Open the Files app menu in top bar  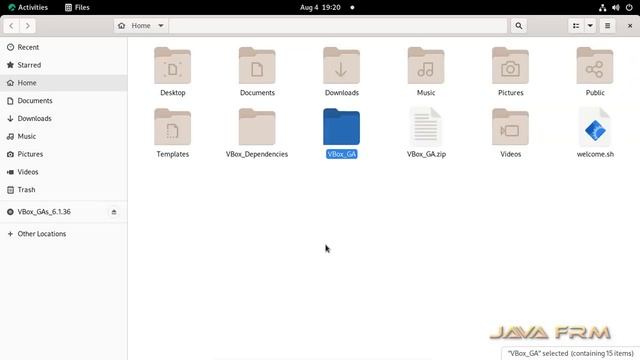pos(77,7)
